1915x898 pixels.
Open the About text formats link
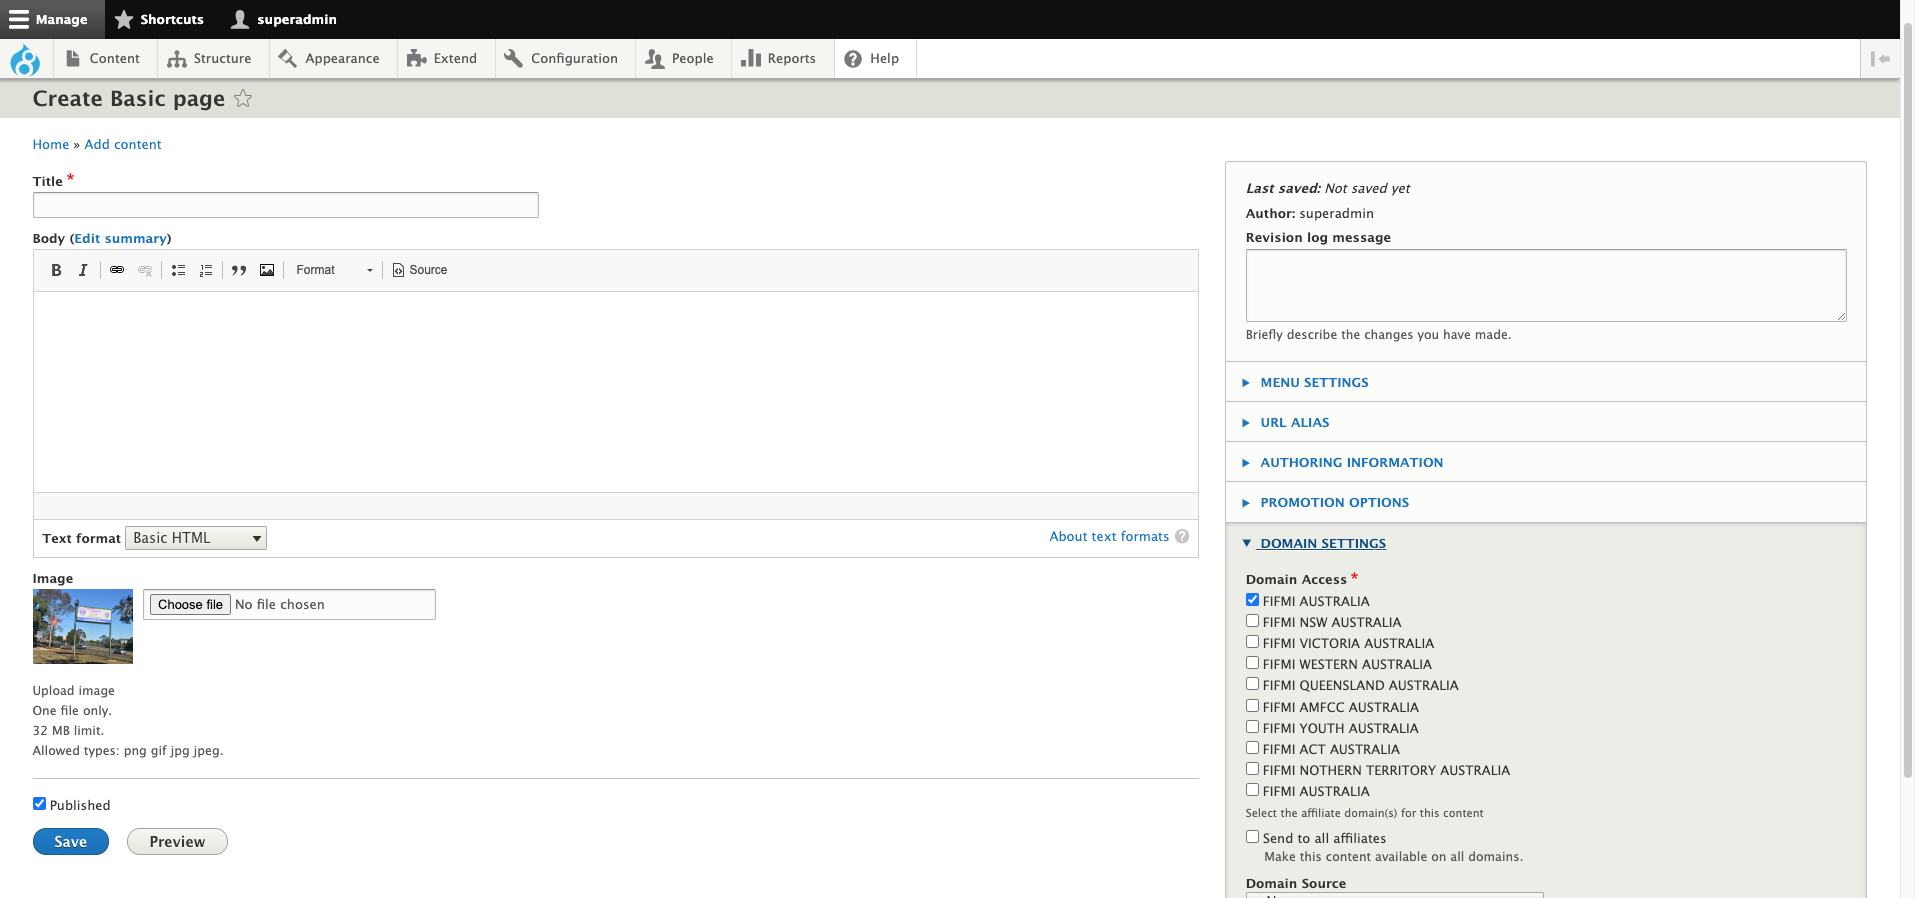point(1108,537)
